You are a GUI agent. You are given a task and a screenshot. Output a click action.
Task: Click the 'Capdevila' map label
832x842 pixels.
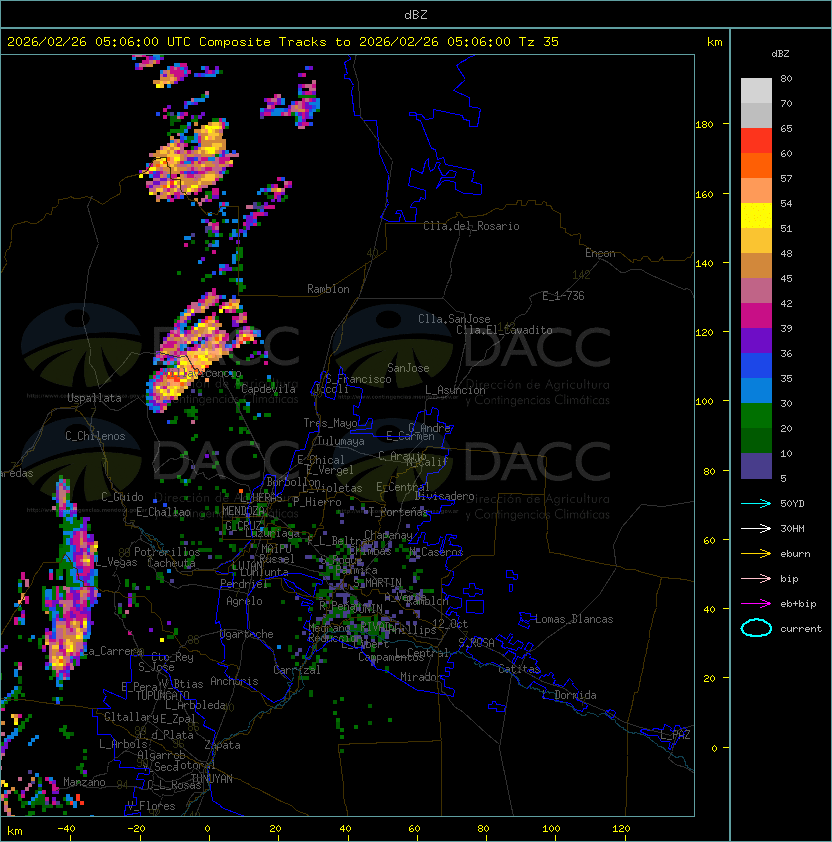tap(269, 389)
